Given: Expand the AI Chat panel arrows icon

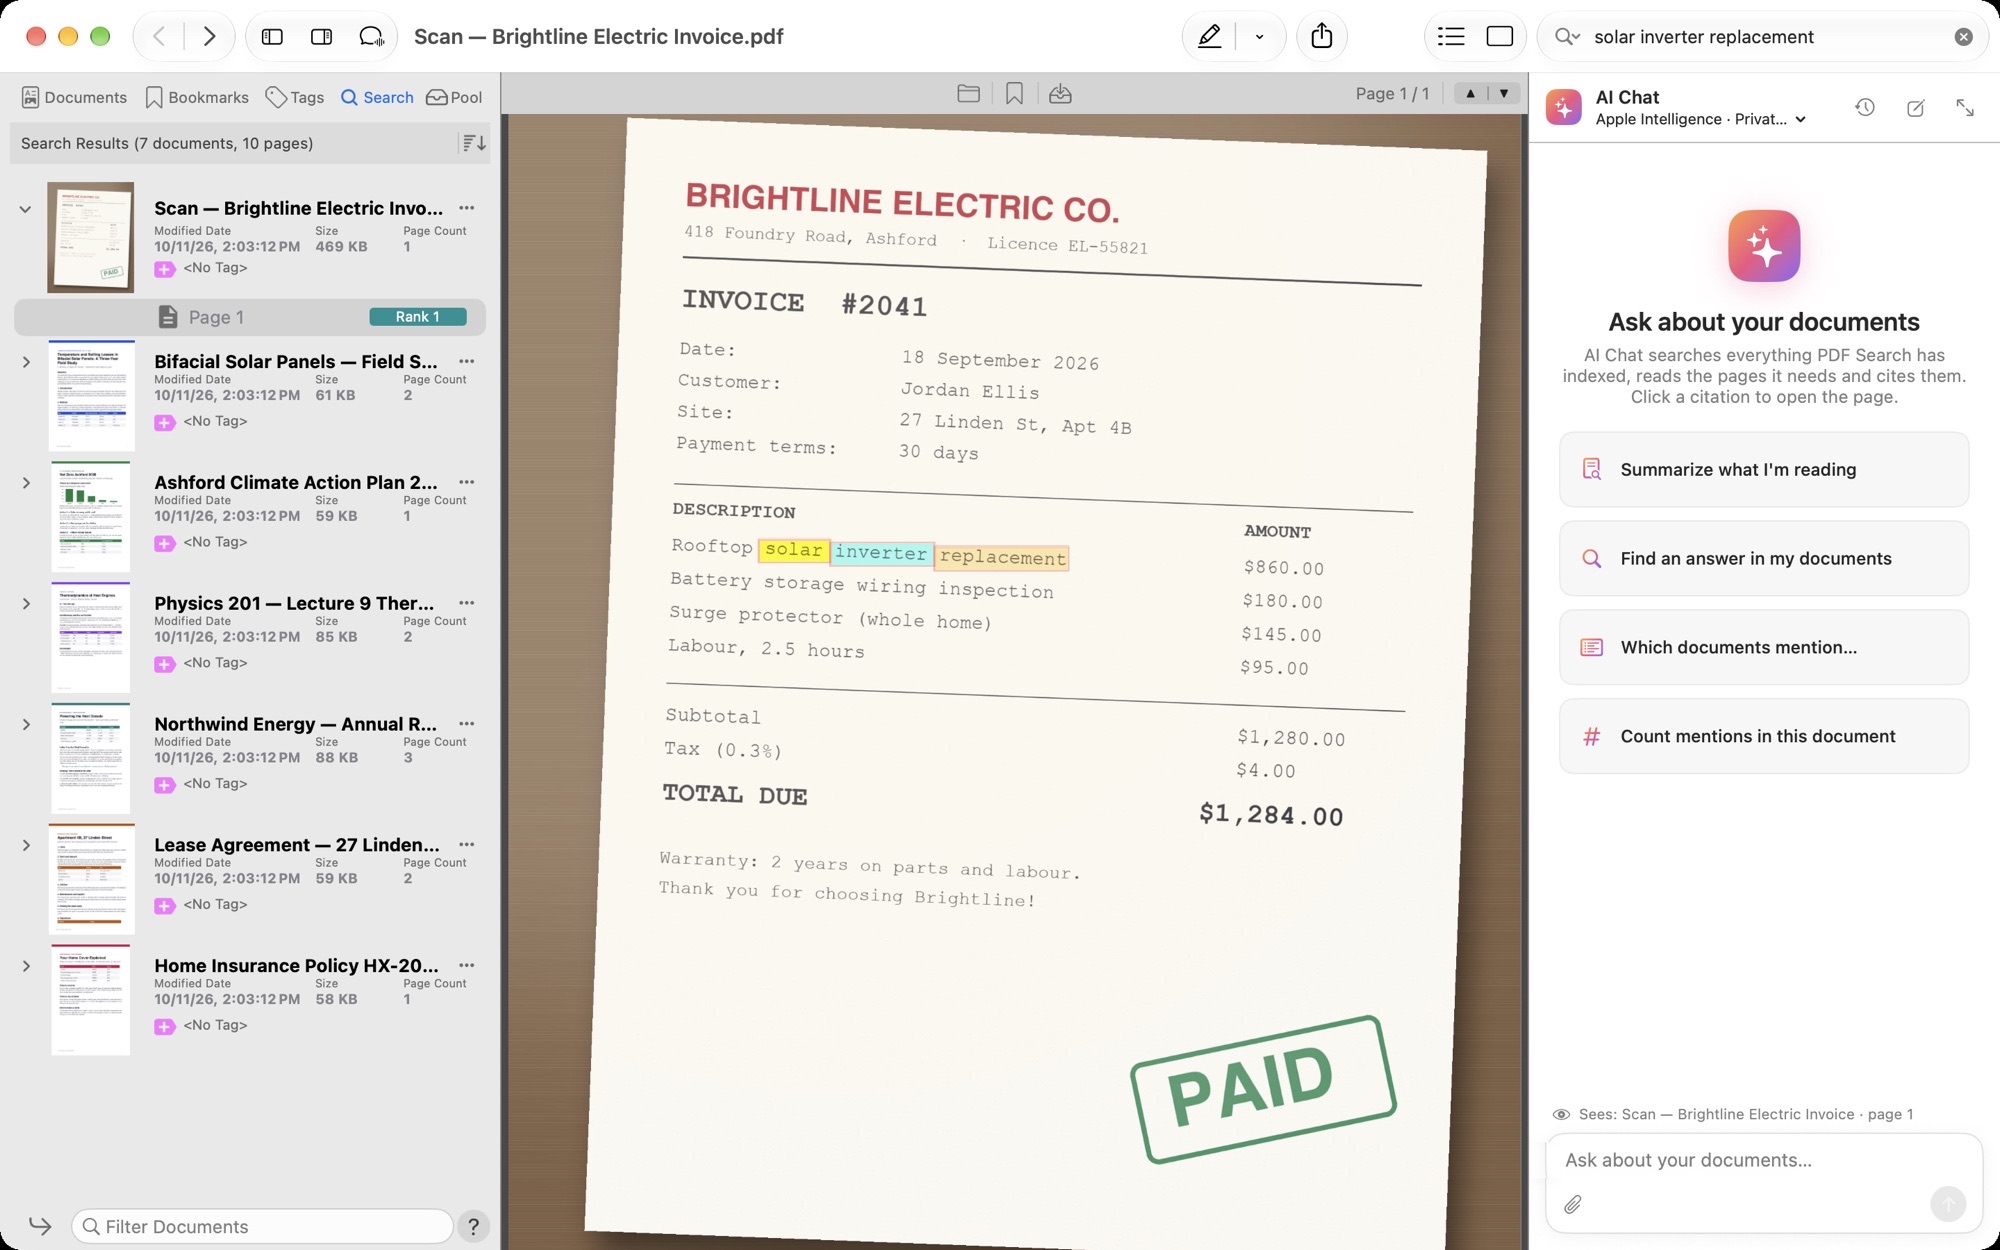Looking at the screenshot, I should [x=1965, y=107].
